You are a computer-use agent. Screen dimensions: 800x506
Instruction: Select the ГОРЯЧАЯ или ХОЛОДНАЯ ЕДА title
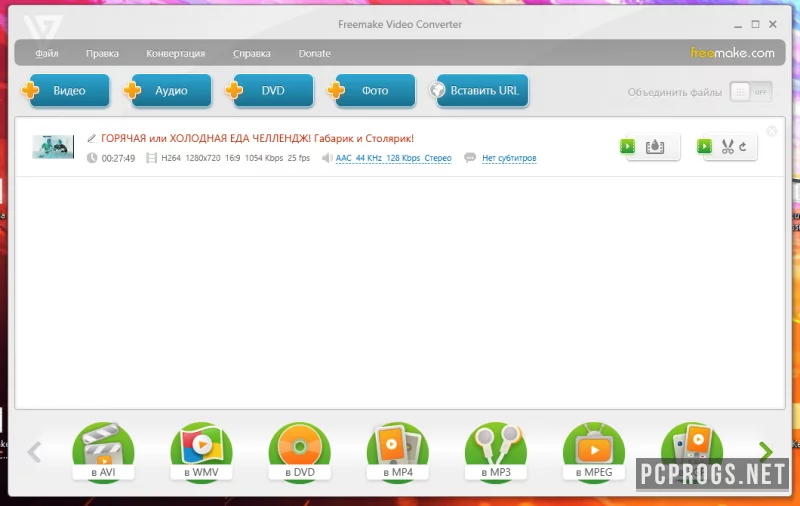(257, 138)
